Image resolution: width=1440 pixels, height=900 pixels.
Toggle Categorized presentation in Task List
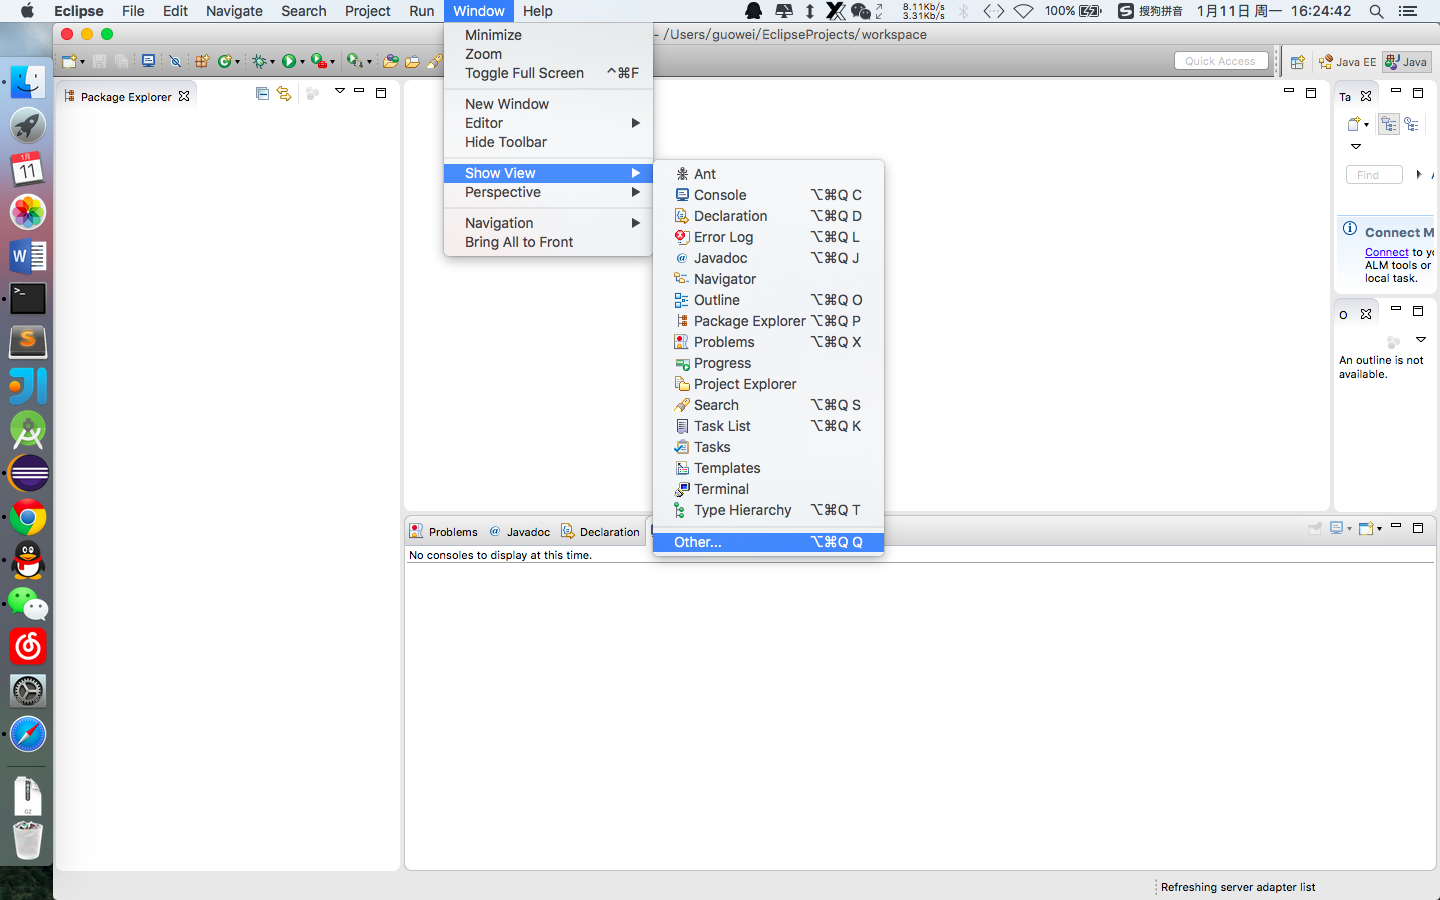tap(1389, 124)
